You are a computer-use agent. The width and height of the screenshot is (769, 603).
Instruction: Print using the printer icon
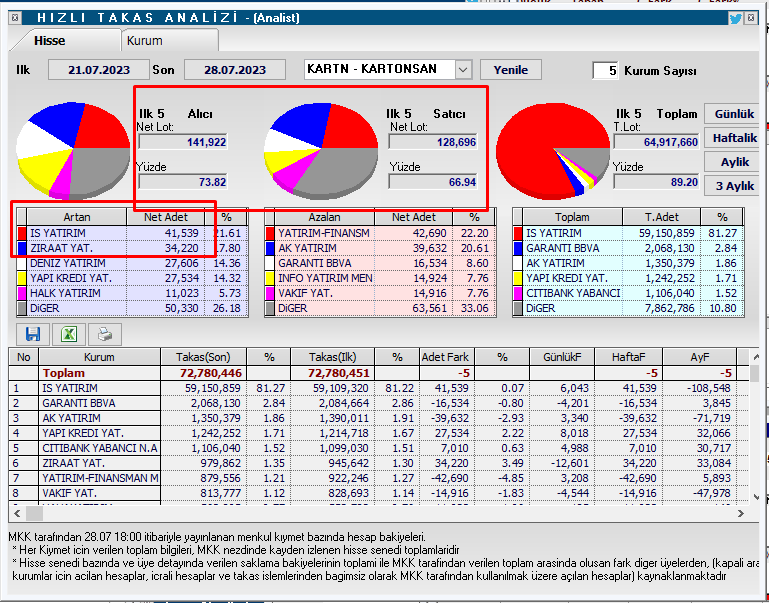tap(105, 334)
